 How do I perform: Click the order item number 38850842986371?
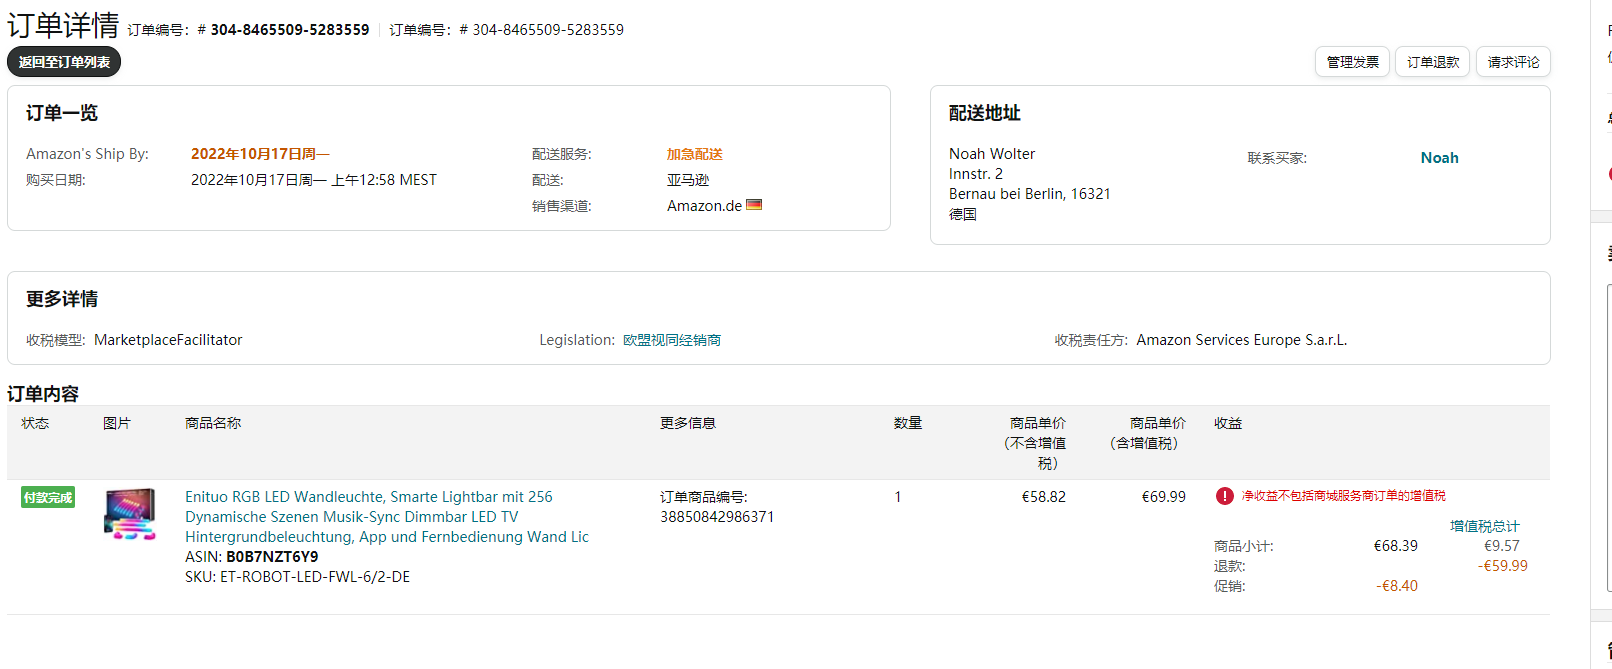tap(717, 517)
